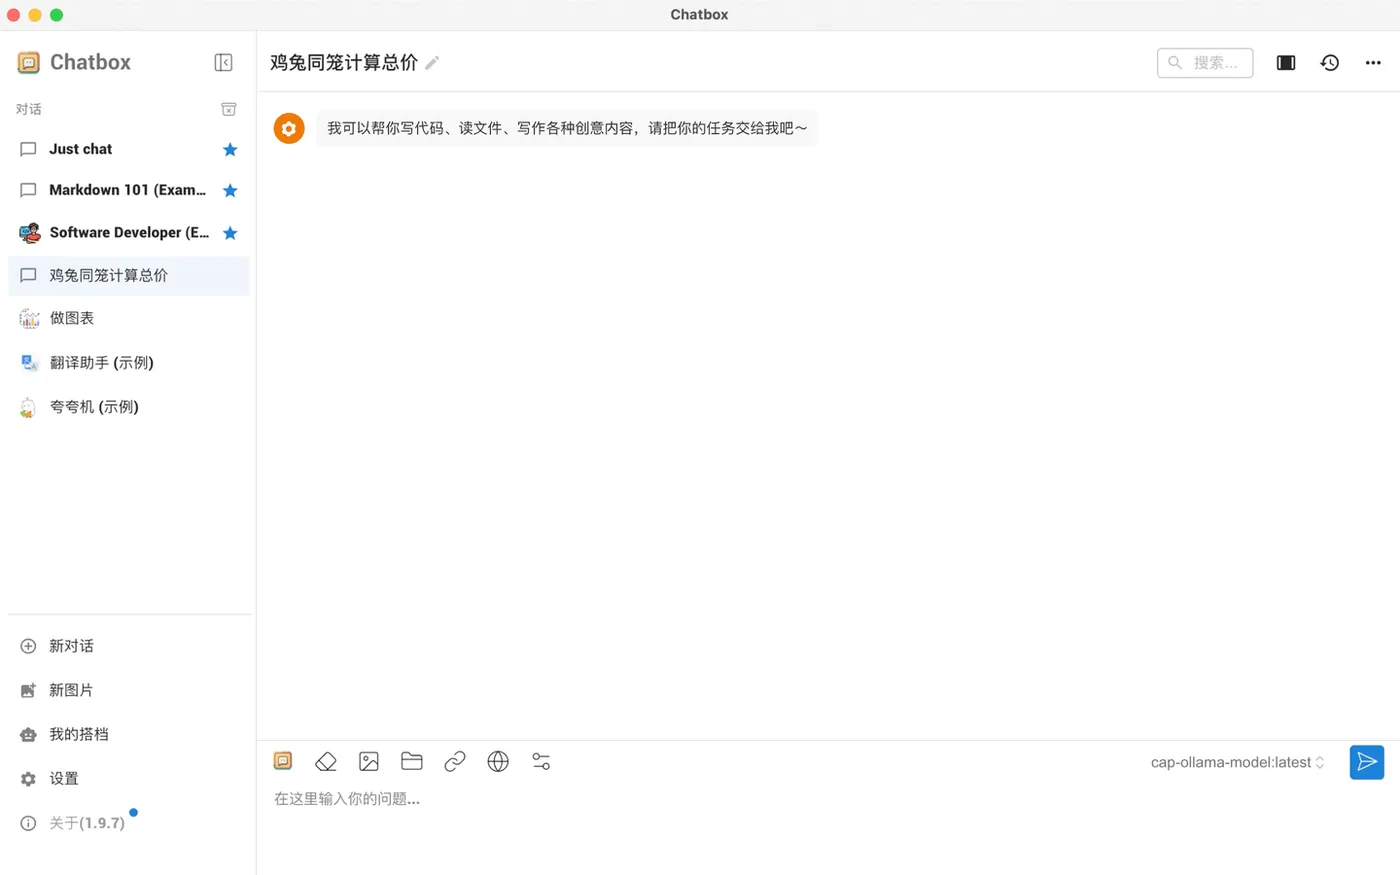Click the Software Developer avatar icon
1400x875 pixels.
pos(29,233)
